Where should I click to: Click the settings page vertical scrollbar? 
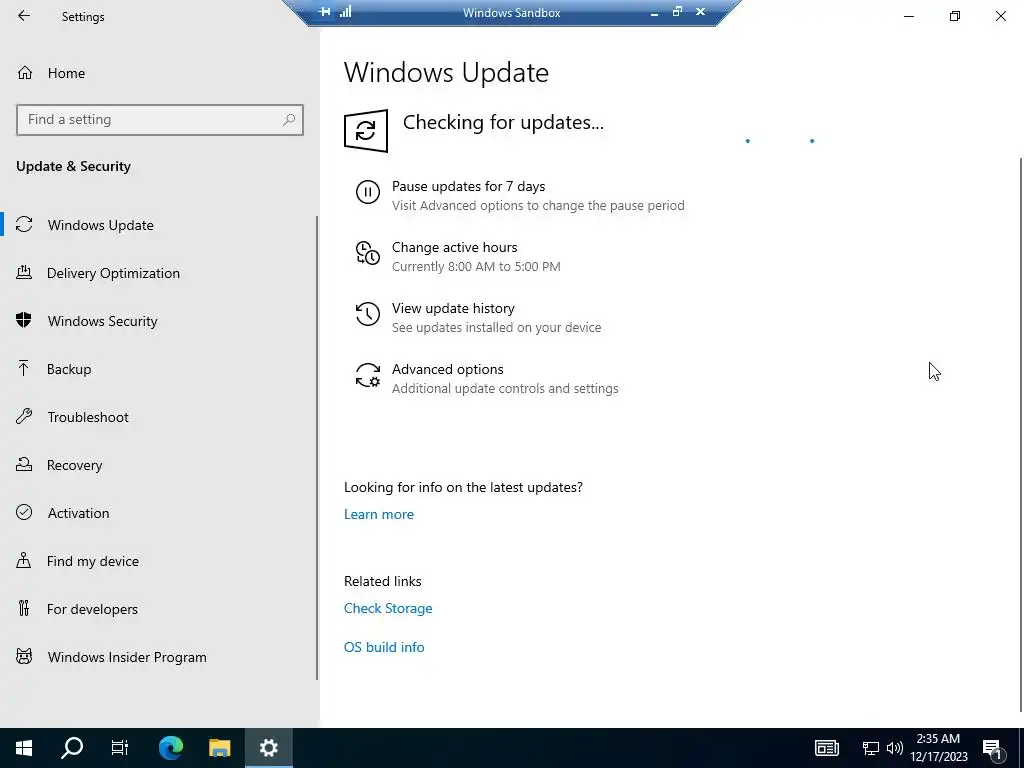1021,434
